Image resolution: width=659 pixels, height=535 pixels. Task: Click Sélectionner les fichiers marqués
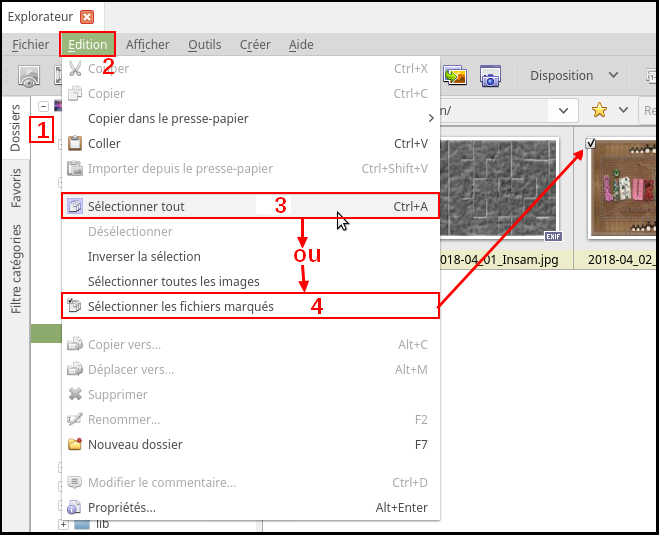pyautogui.click(x=250, y=306)
